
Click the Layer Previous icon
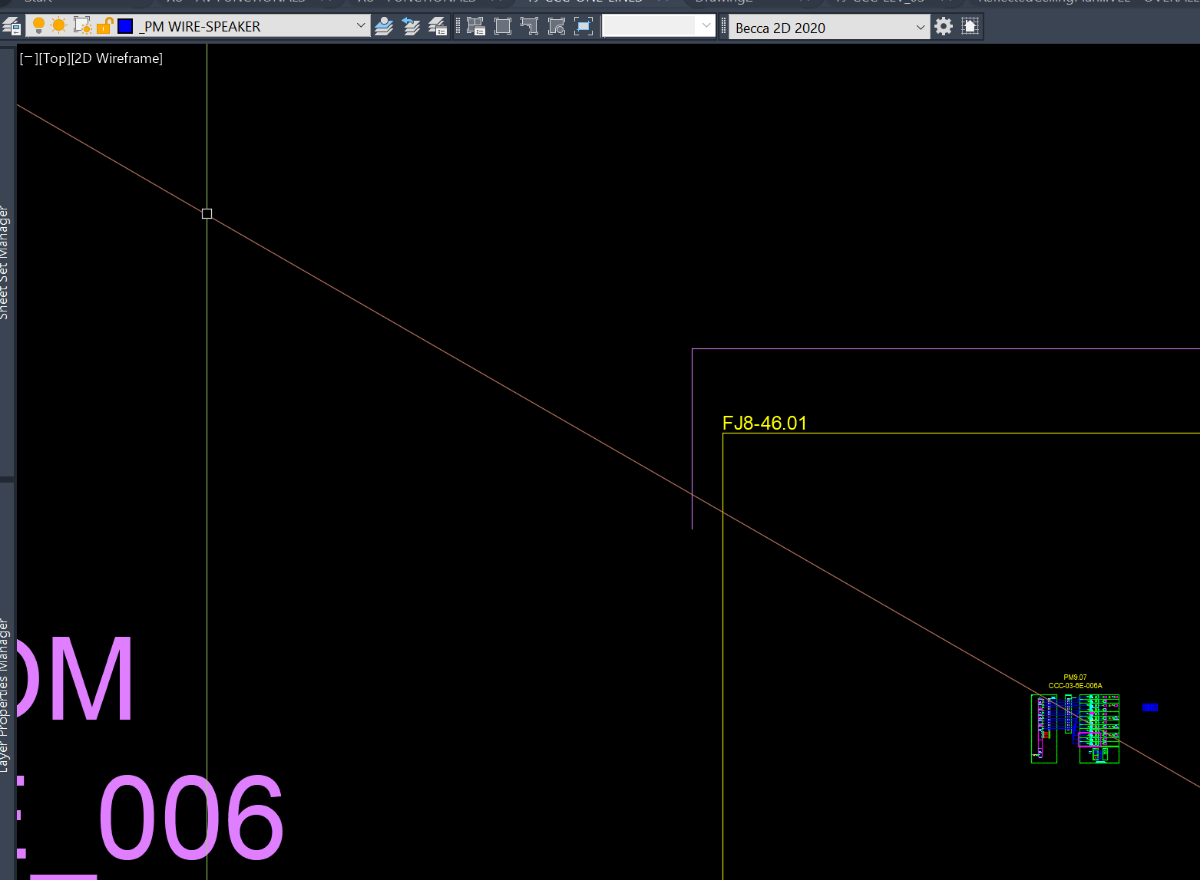coord(411,27)
